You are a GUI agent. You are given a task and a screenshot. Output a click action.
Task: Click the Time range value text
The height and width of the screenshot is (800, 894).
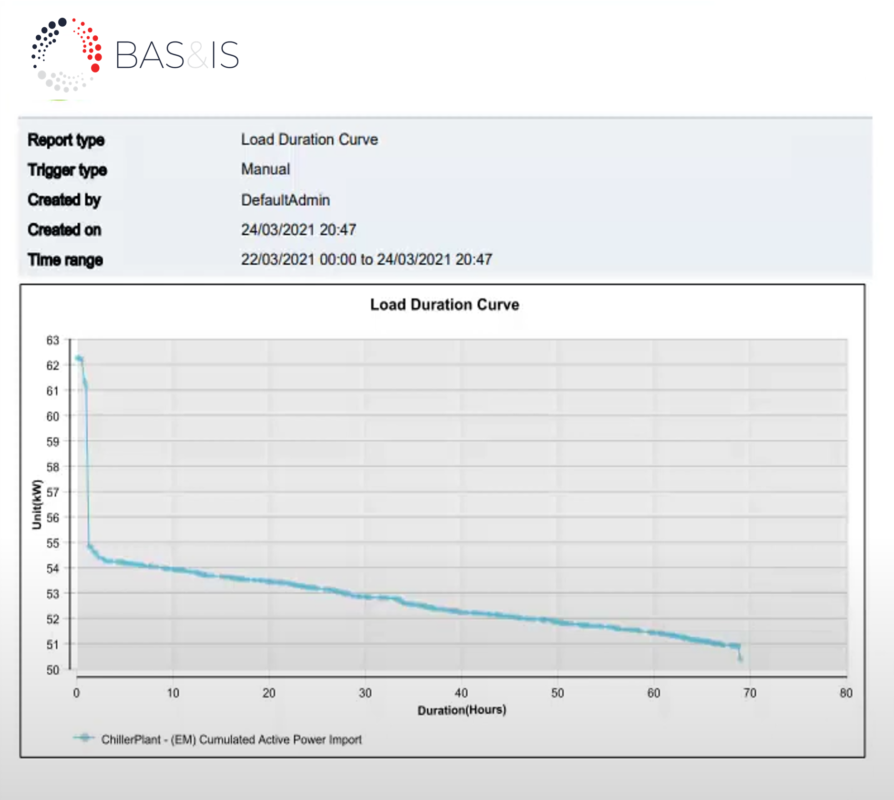pyautogui.click(x=366, y=260)
